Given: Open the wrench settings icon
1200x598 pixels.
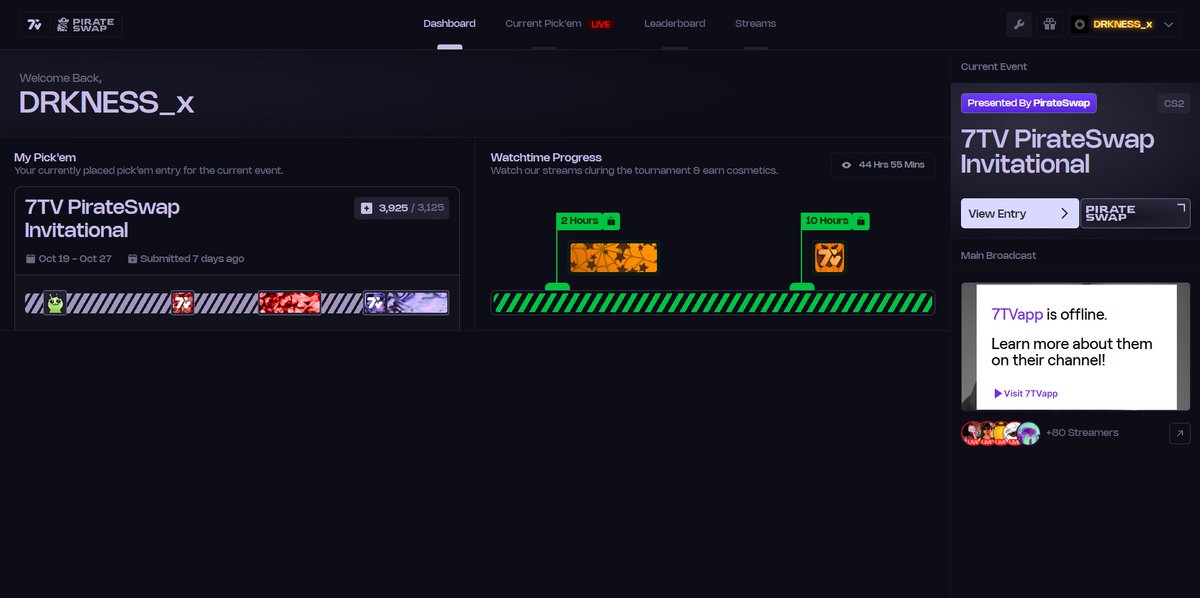Looking at the screenshot, I should click(x=1021, y=24).
